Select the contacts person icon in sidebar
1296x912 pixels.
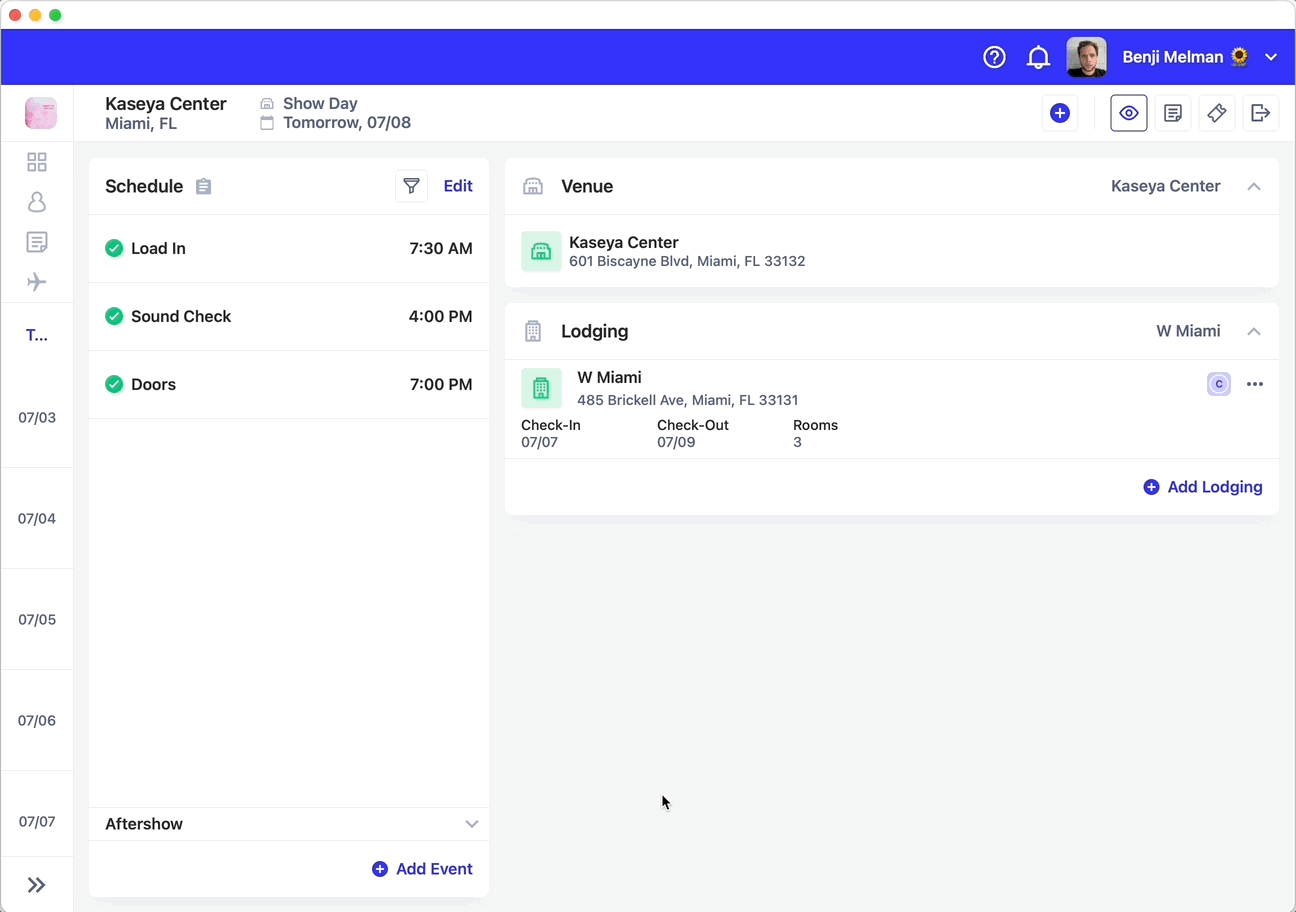coord(37,201)
